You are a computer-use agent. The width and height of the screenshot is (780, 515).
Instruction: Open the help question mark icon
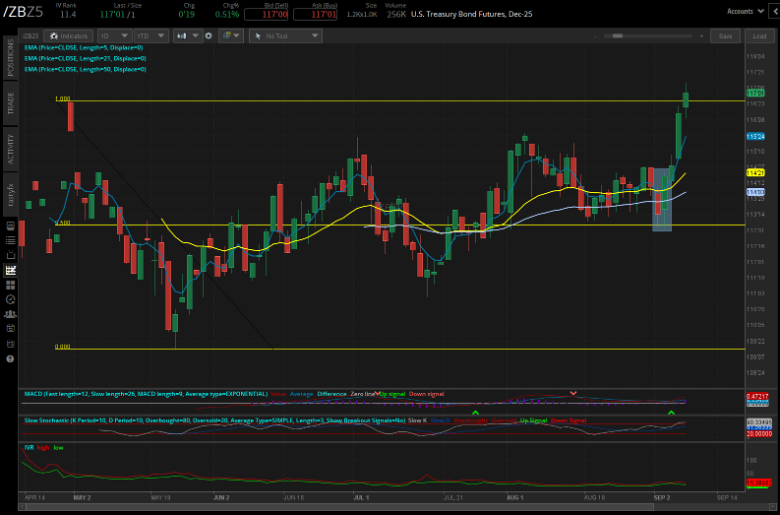tap(10, 359)
